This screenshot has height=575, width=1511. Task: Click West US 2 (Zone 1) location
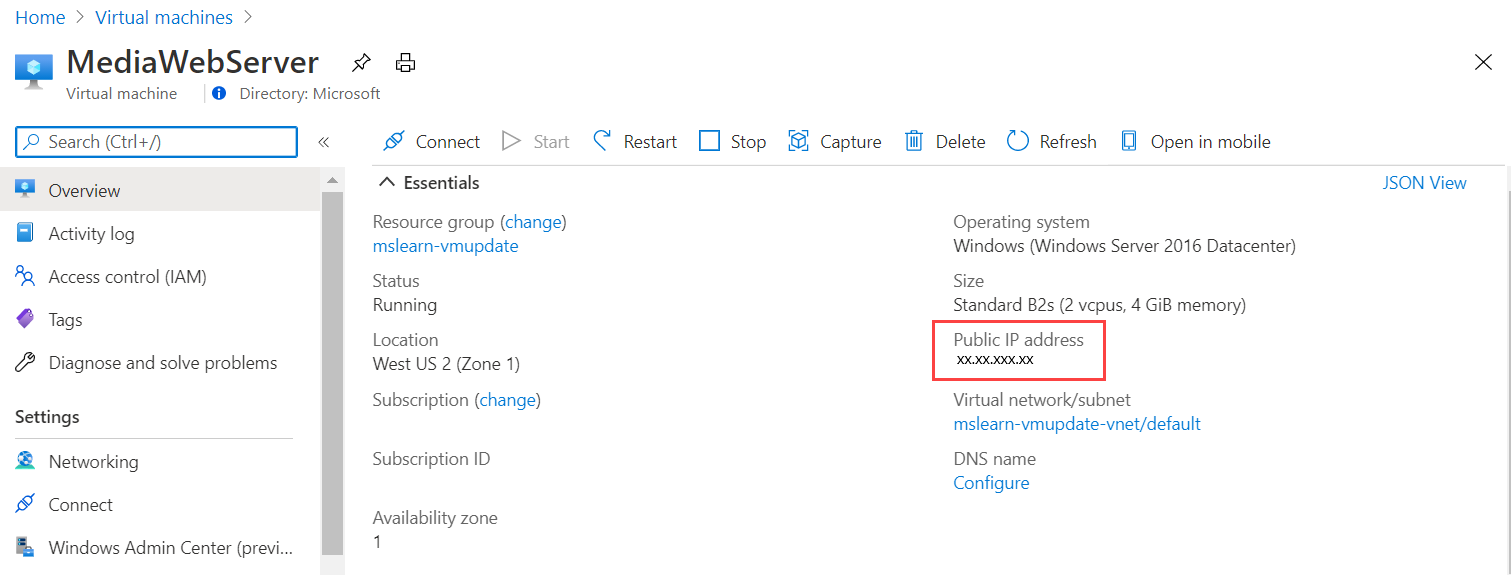coord(446,364)
